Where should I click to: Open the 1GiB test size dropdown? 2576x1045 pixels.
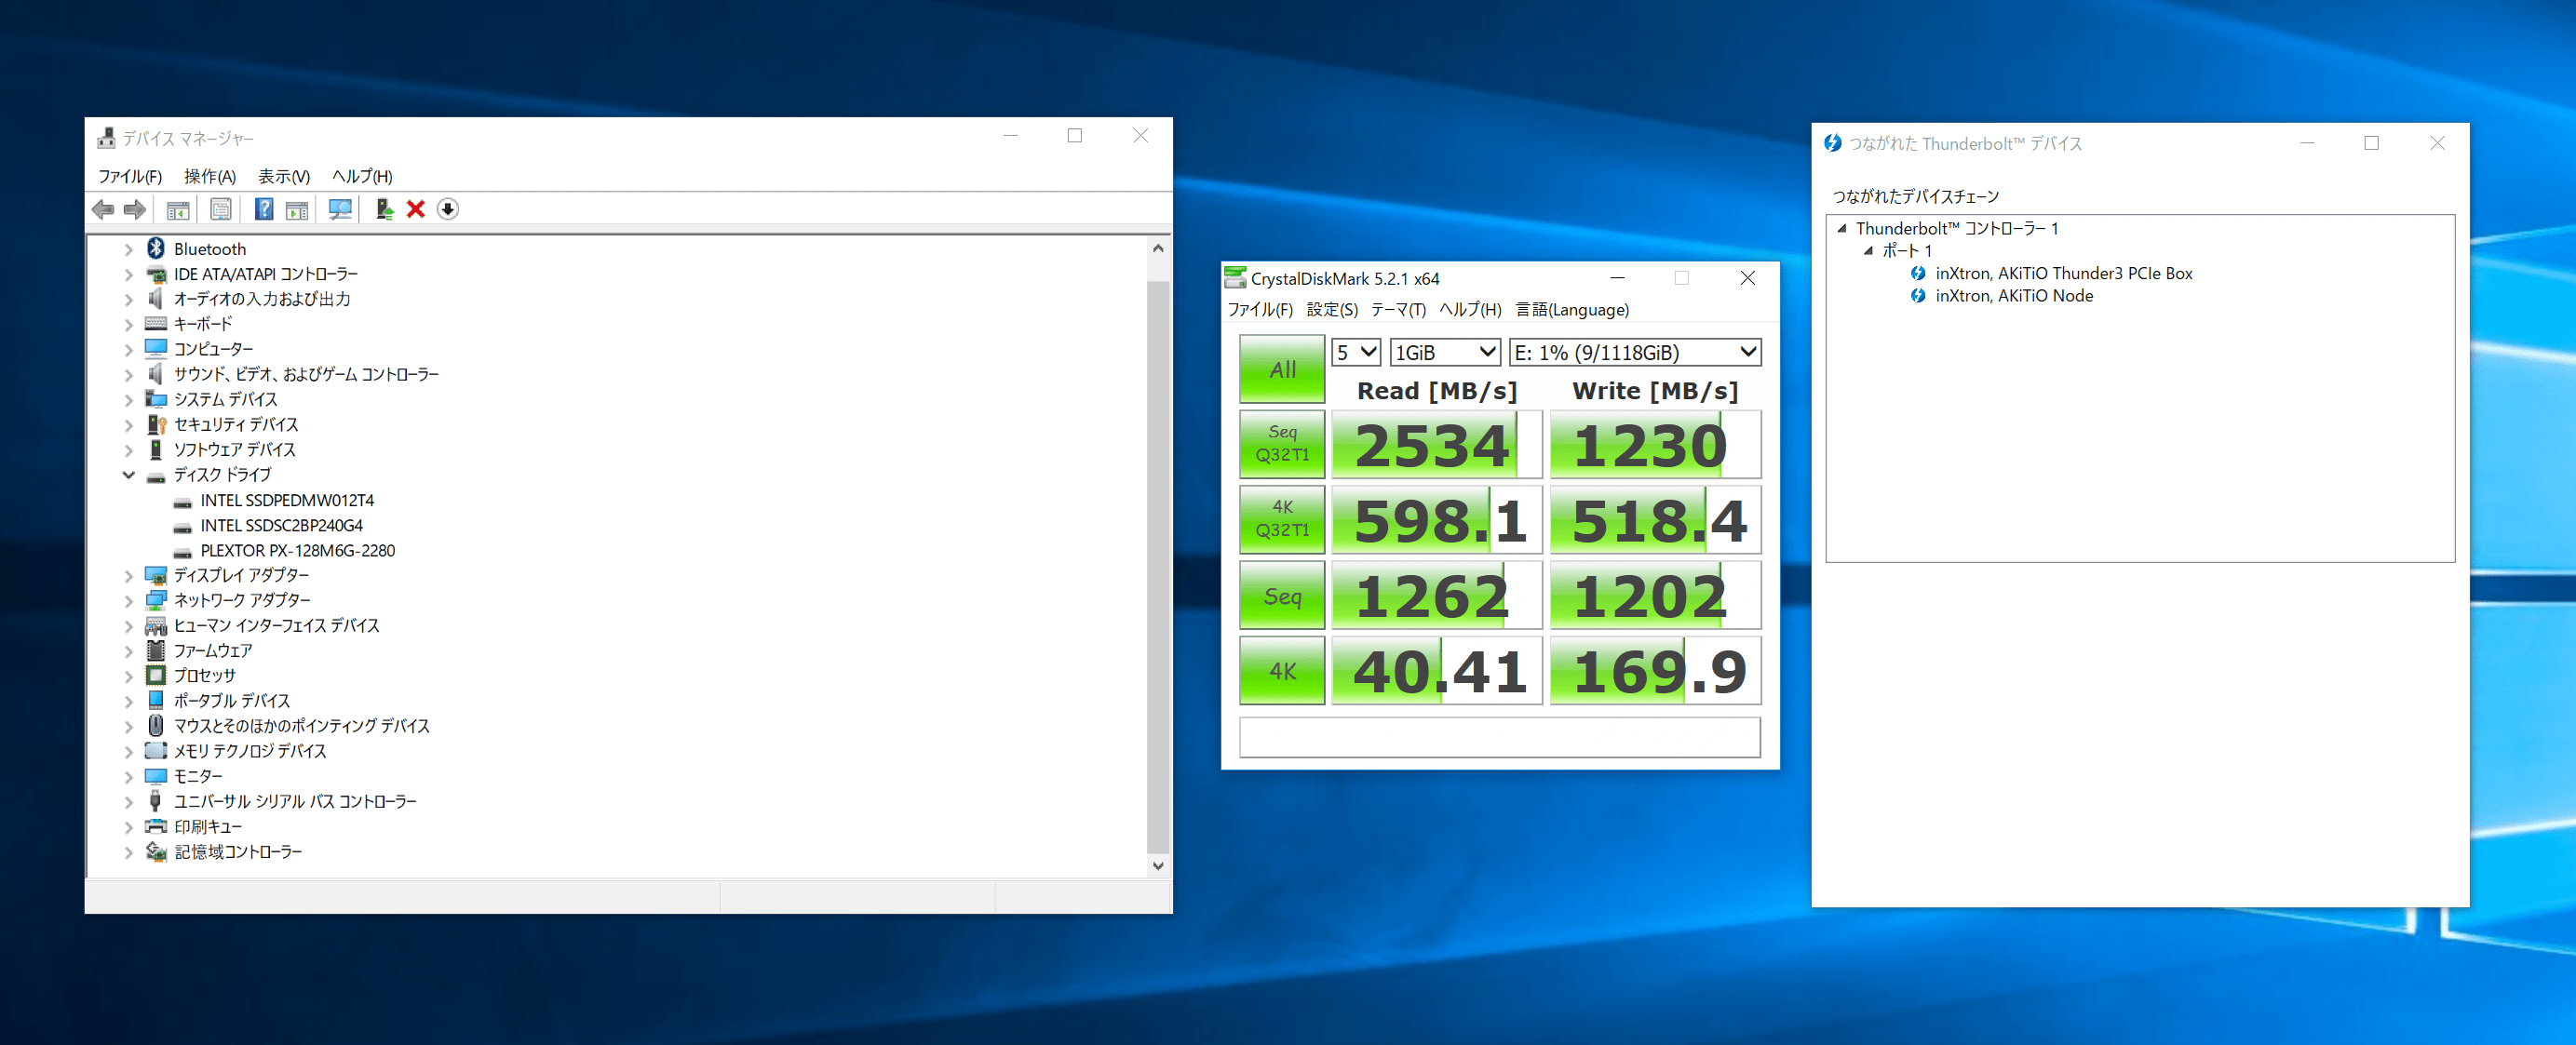click(1445, 352)
